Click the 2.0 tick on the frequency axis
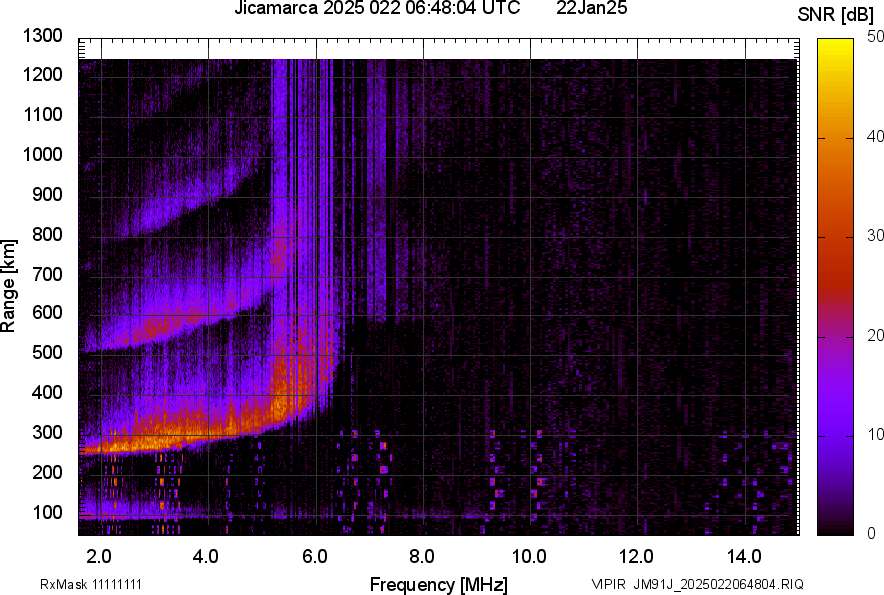This screenshot has width=884, height=595. pyautogui.click(x=99, y=556)
